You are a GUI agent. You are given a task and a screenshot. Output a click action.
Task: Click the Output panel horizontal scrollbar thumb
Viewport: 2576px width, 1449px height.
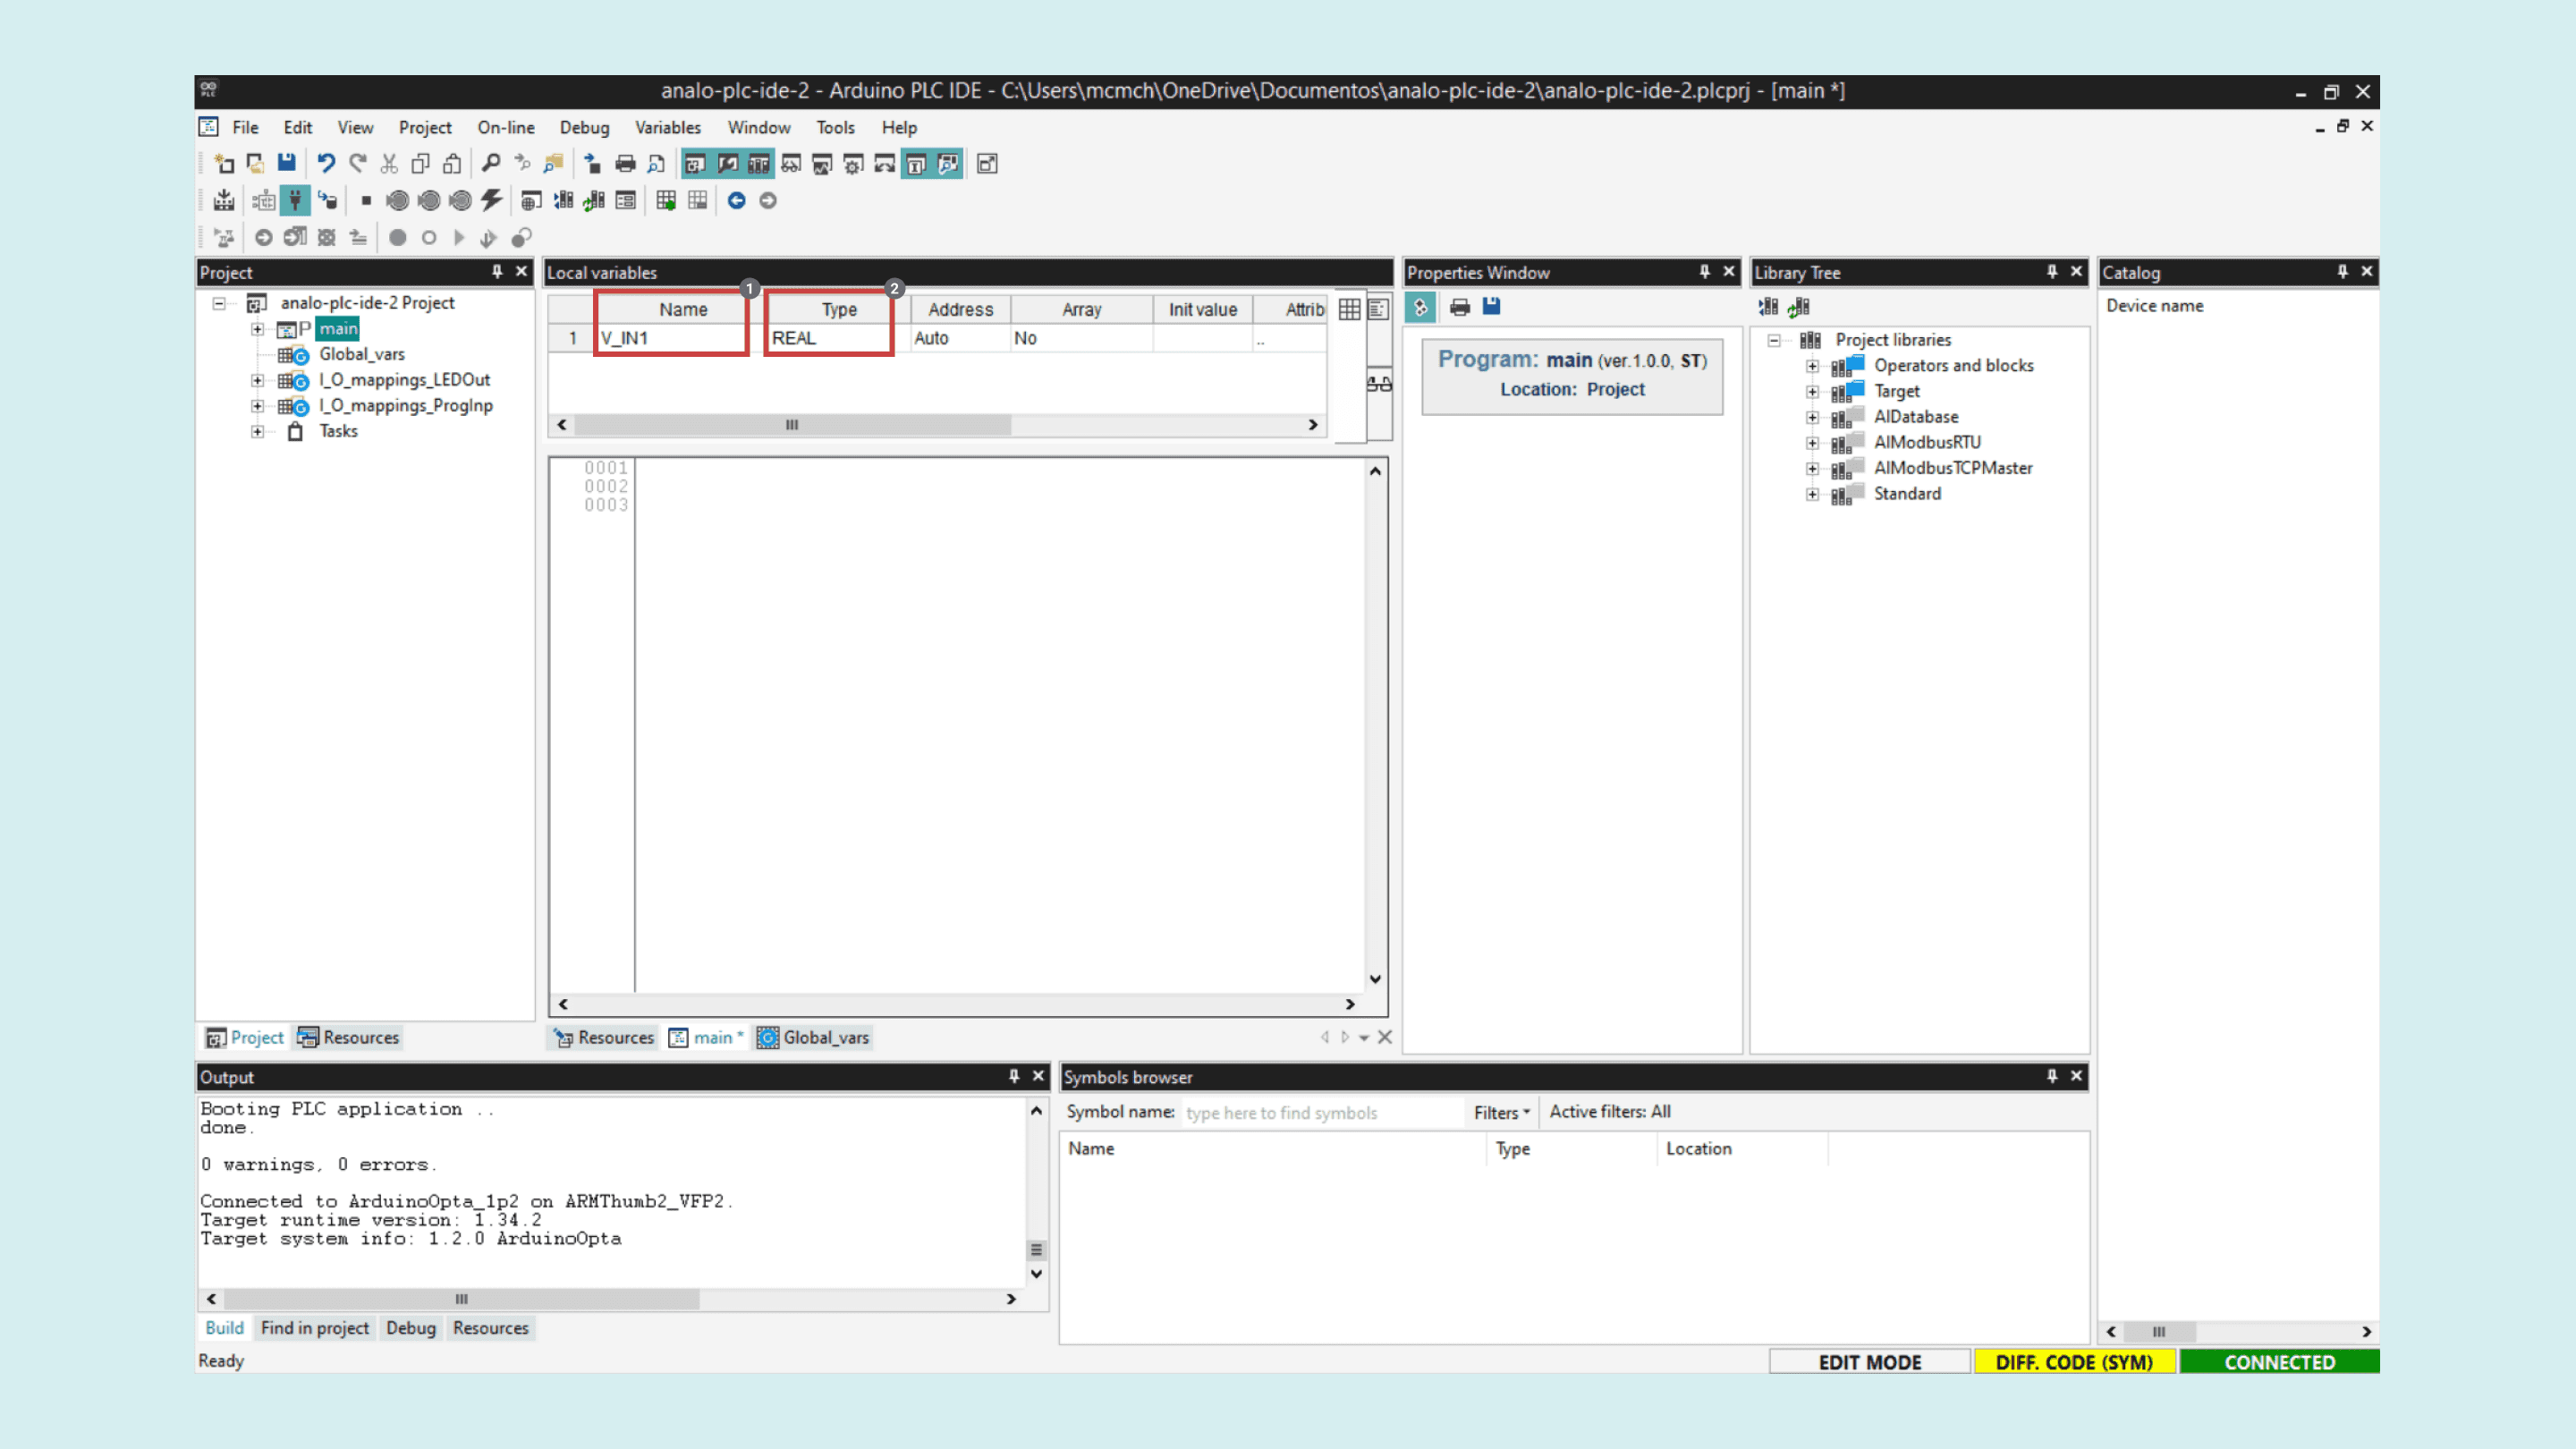461,1298
